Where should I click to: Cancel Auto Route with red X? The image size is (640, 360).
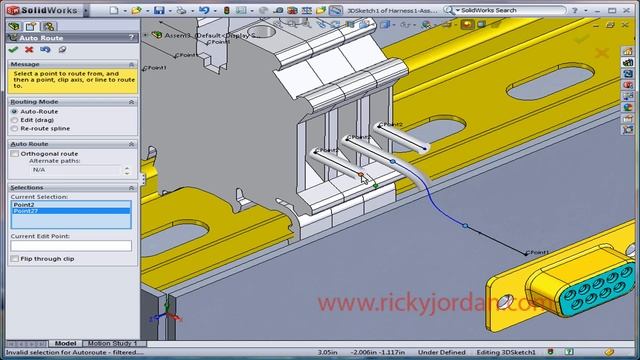tap(29, 49)
